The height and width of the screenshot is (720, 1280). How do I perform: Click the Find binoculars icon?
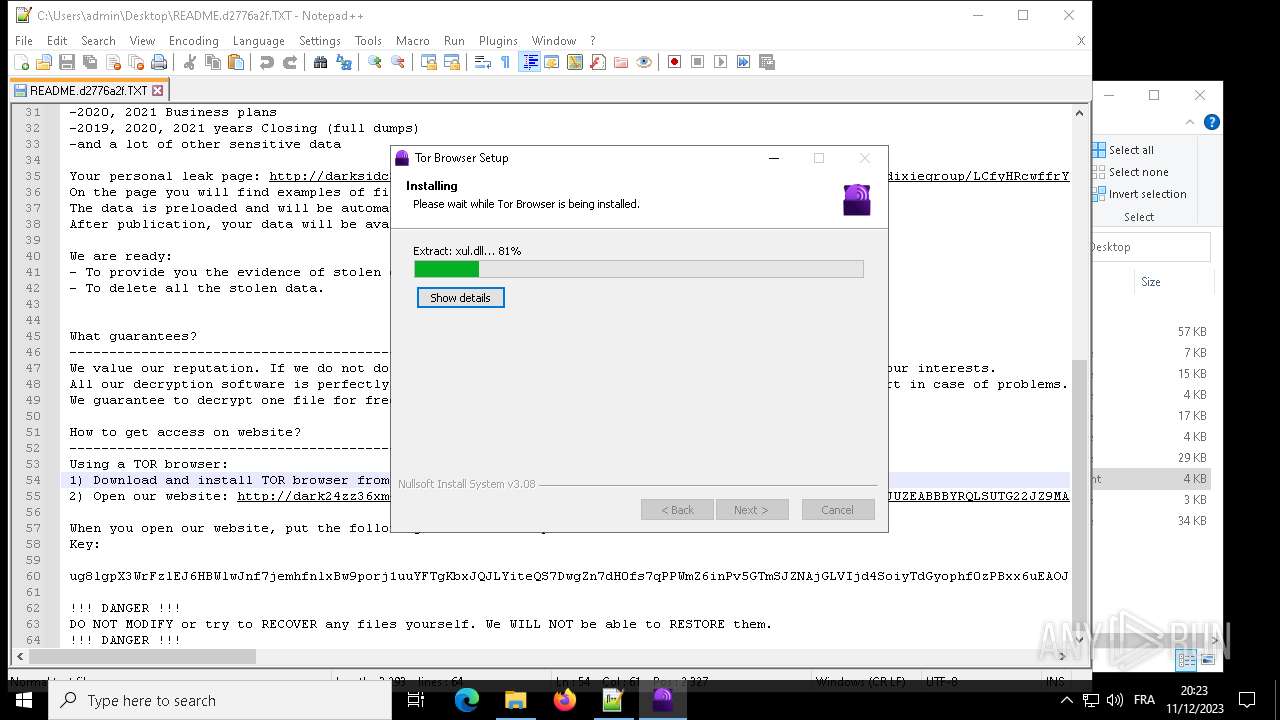pos(320,62)
